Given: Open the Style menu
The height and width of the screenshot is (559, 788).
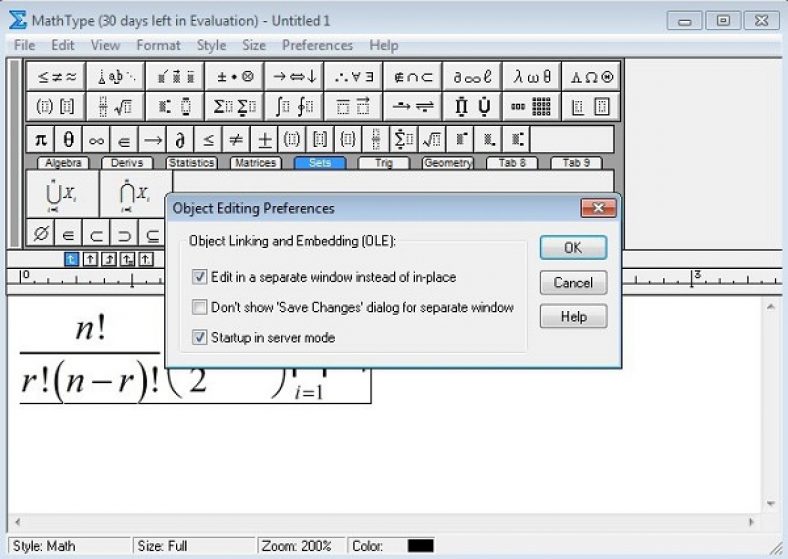Looking at the screenshot, I should point(212,45).
